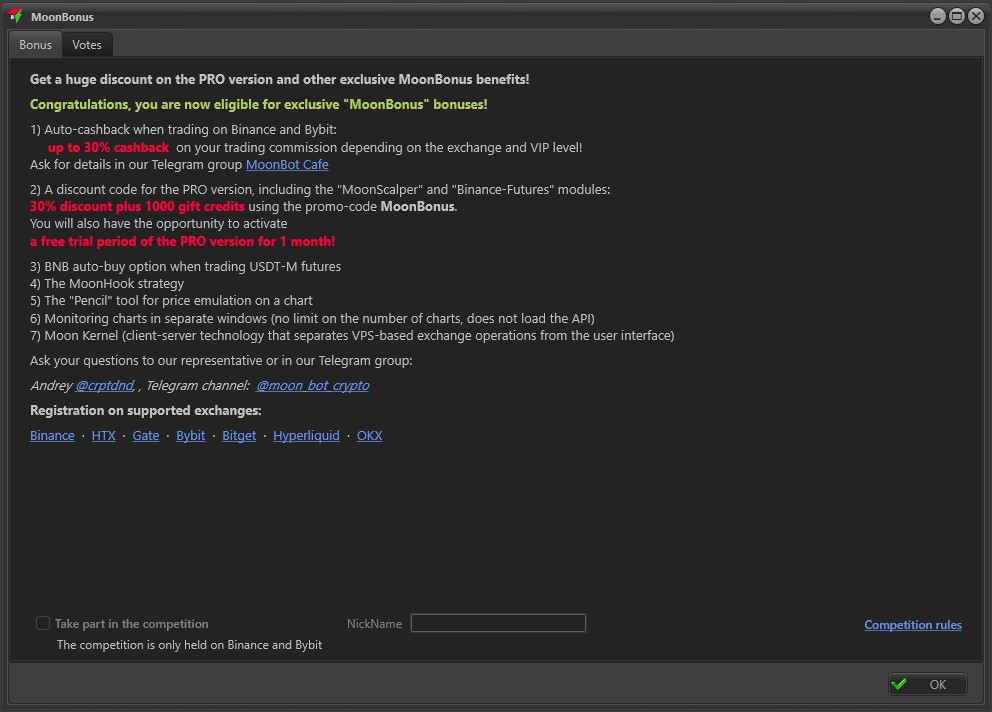
Task: Switch to the Bonus tab
Action: coord(35,45)
